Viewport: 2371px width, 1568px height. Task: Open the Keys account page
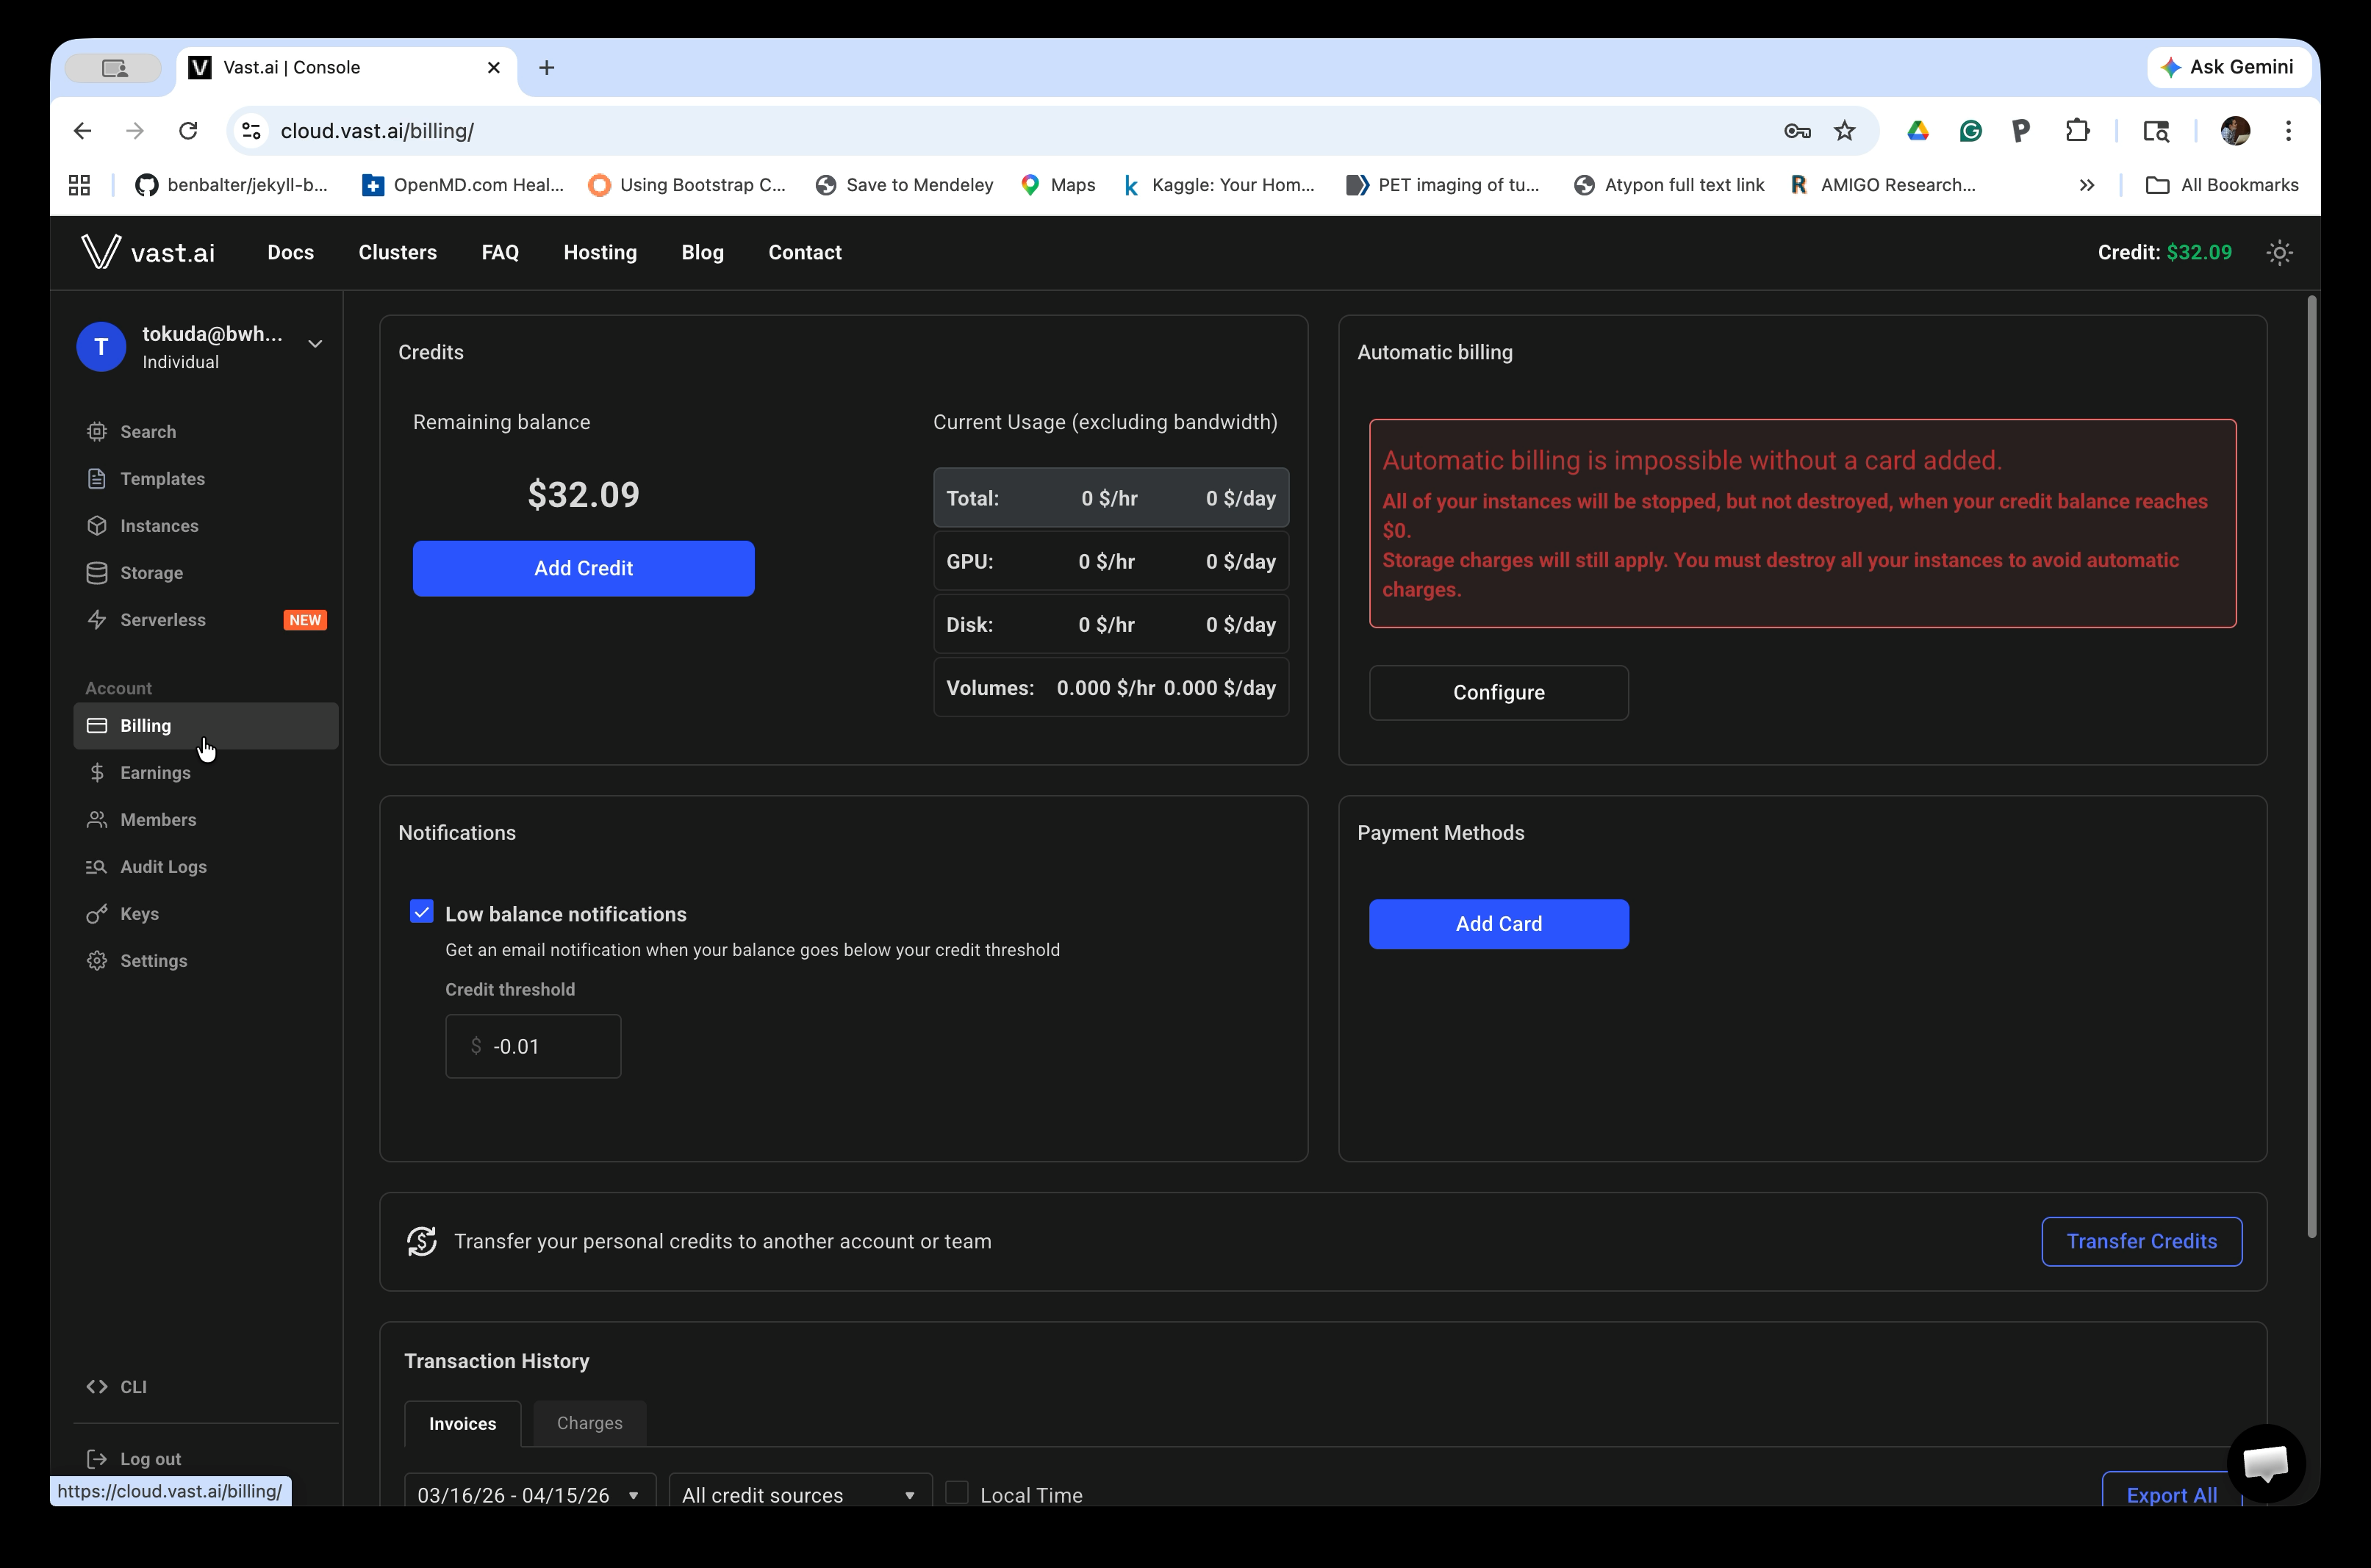139,913
